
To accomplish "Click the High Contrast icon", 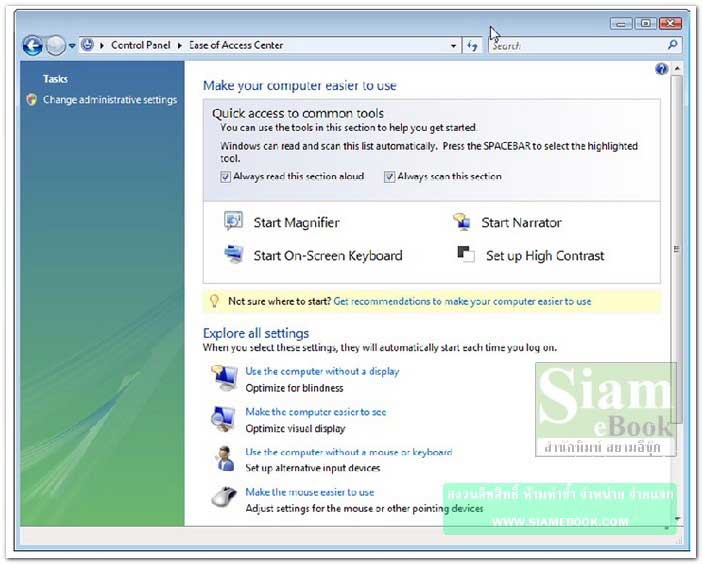I will click(466, 254).
